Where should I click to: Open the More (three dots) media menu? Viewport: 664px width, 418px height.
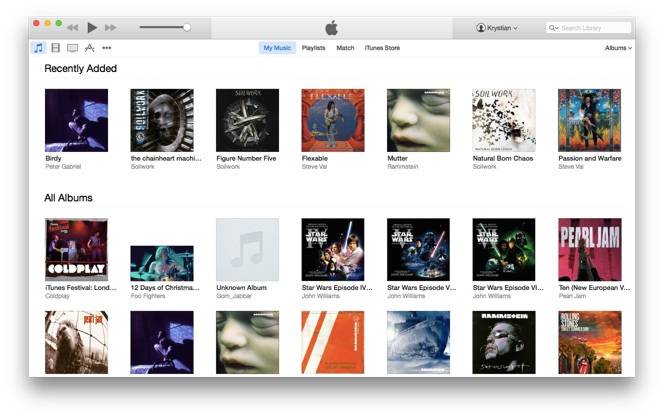coord(107,48)
